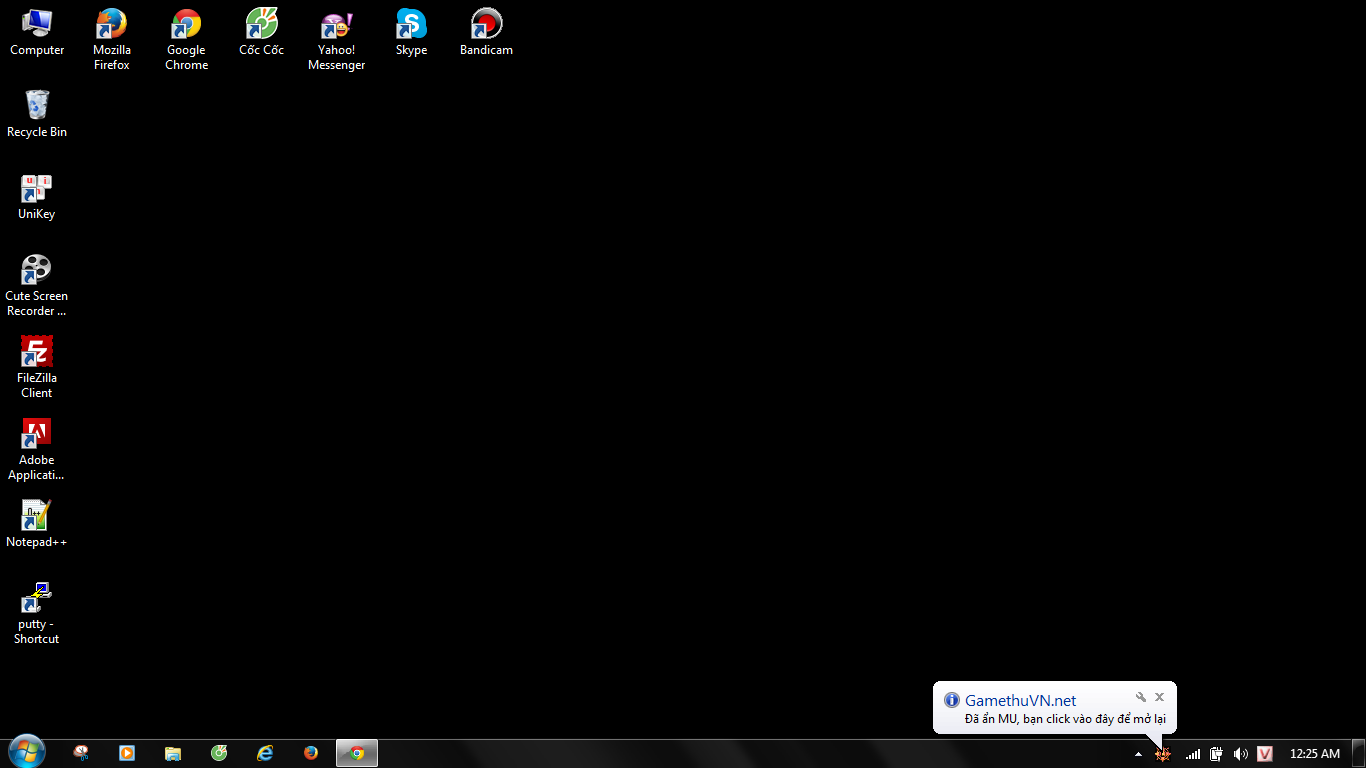Switch to the Chrome taskbar window

click(x=357, y=753)
